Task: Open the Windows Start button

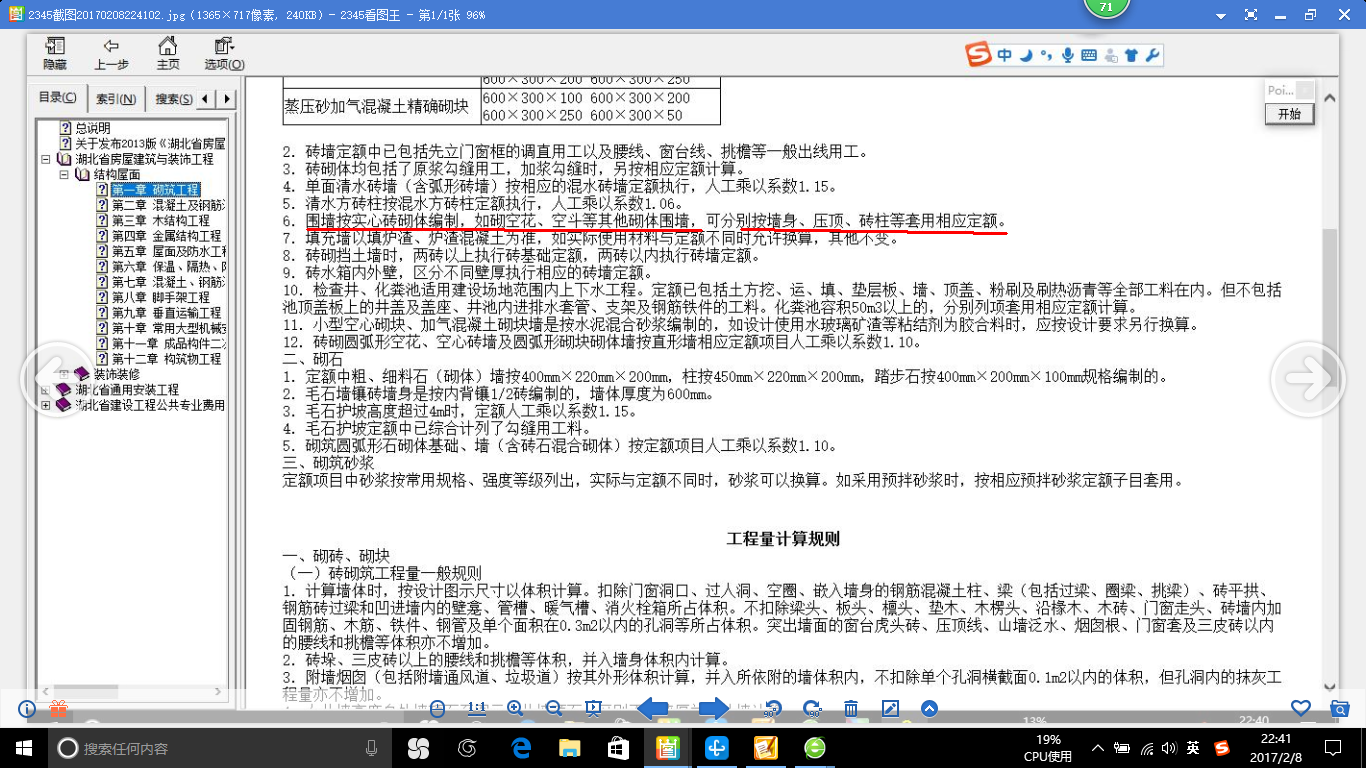Action: tap(24, 748)
